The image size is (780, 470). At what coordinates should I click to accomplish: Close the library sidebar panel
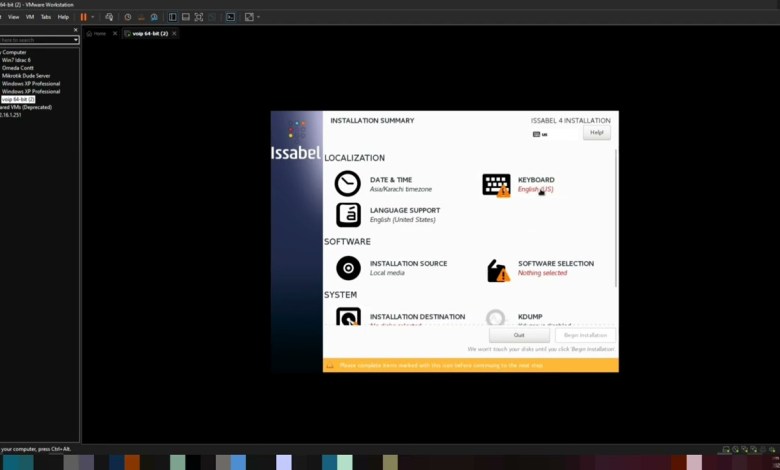pyautogui.click(x=76, y=30)
